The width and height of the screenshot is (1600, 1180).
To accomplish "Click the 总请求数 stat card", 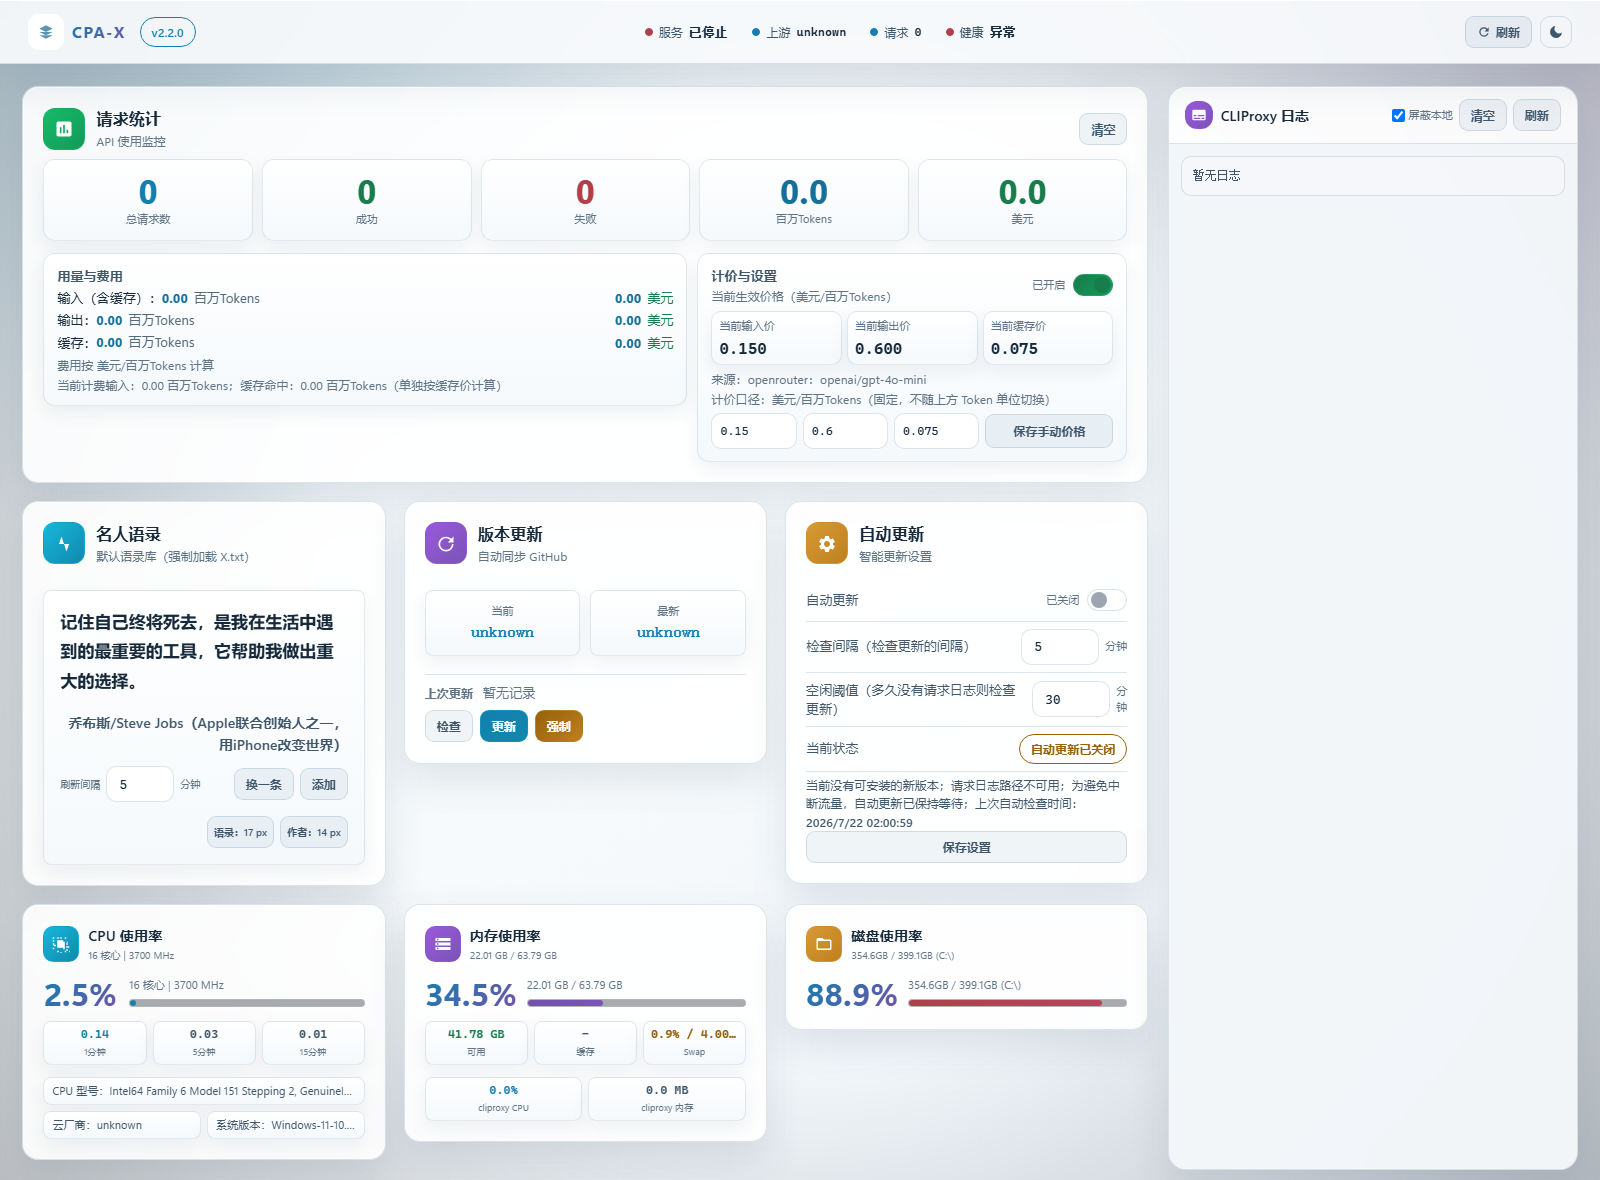I will pos(148,200).
